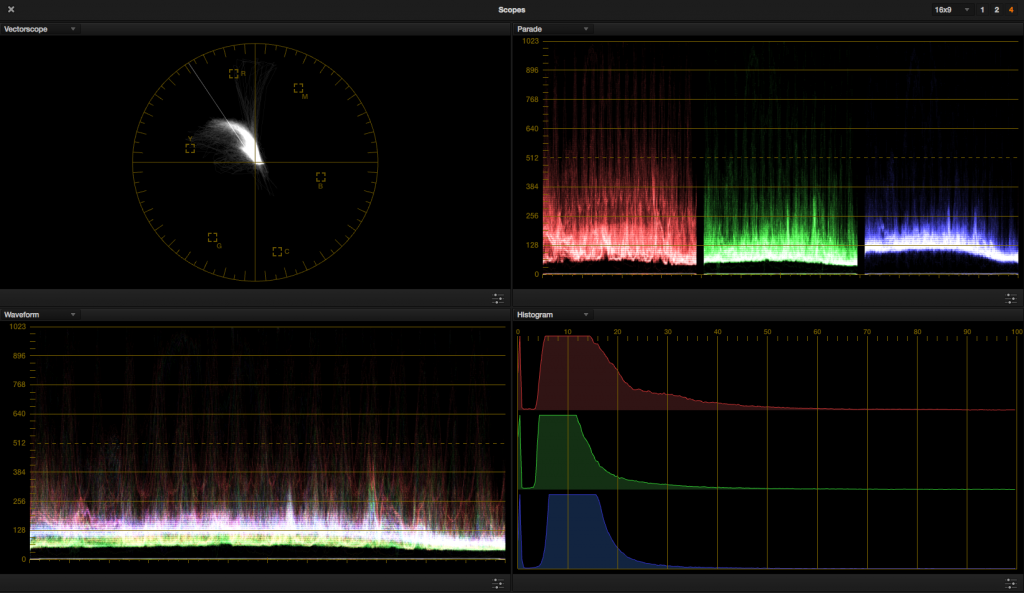The image size is (1024, 593).
Task: Click the Scopes title bar label
Action: pyautogui.click(x=511, y=9)
